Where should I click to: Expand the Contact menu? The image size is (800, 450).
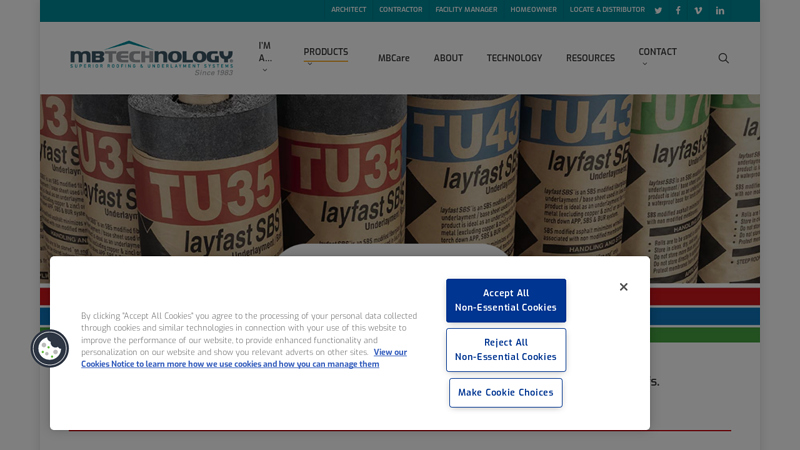(657, 53)
